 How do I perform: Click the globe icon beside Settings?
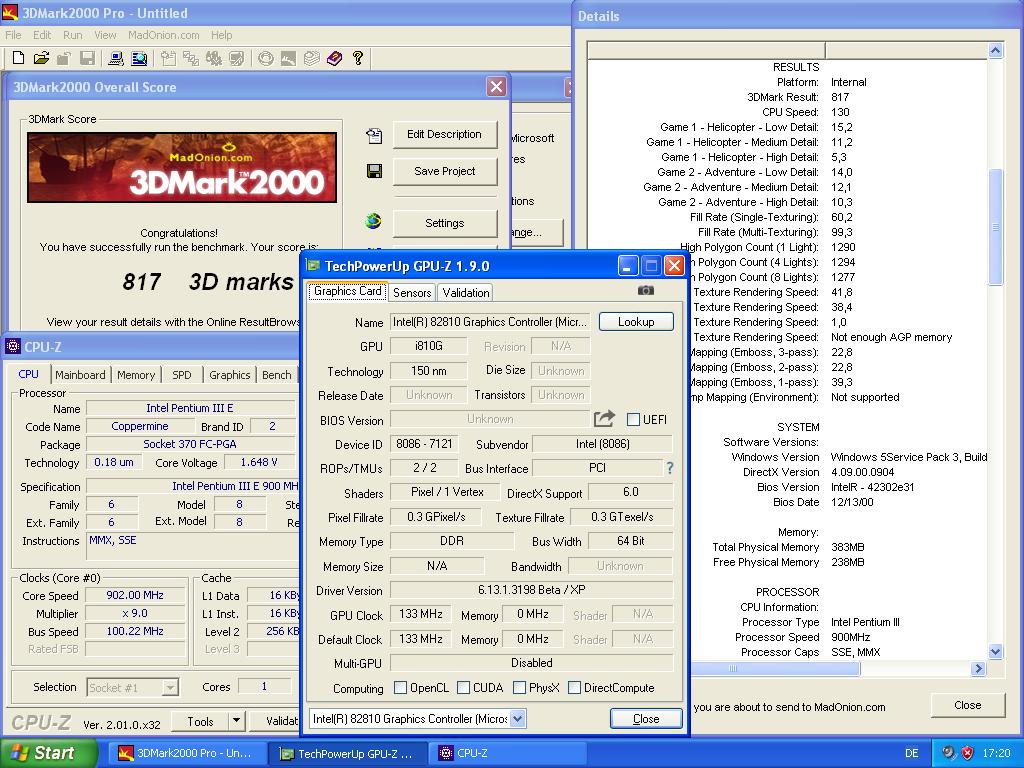pyautogui.click(x=374, y=221)
